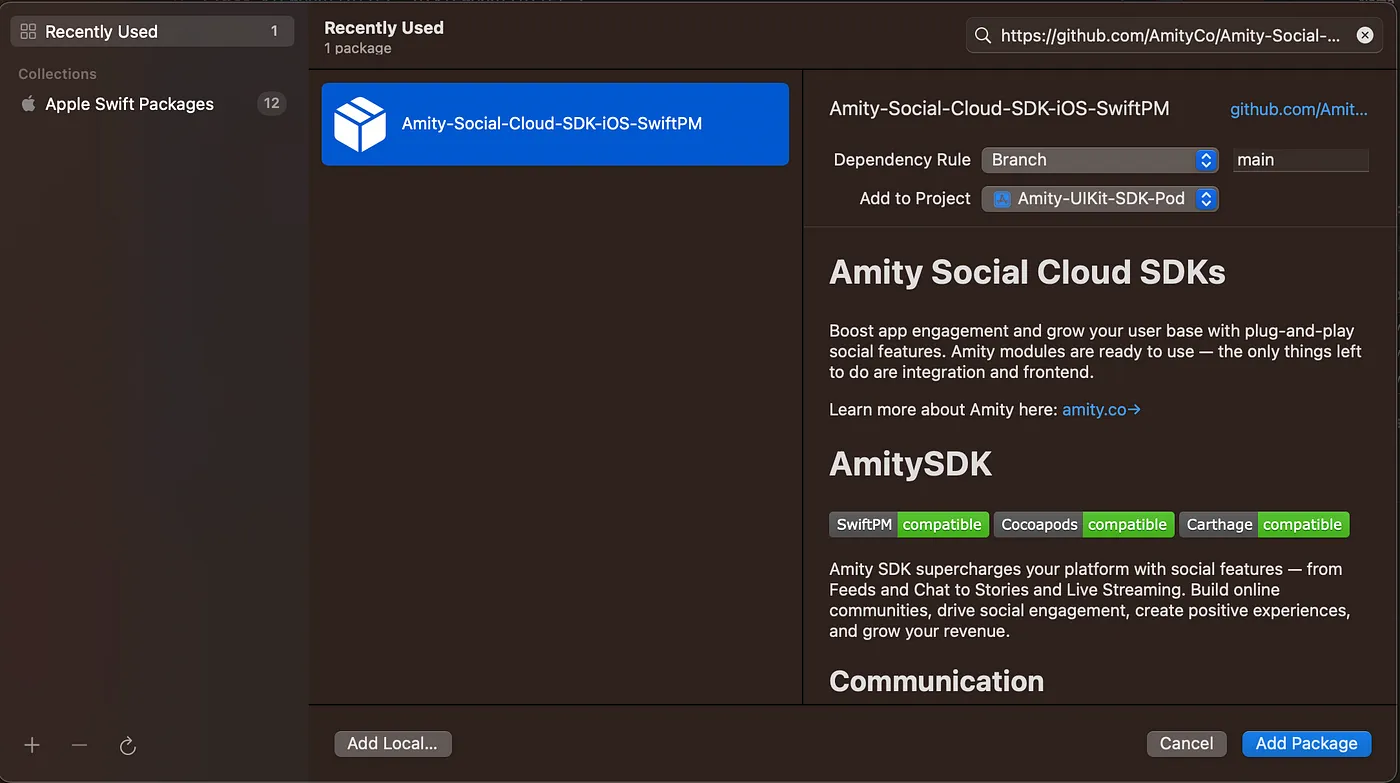Open the Dependency Rule Branch dropdown
The height and width of the screenshot is (783, 1400).
tap(1099, 160)
